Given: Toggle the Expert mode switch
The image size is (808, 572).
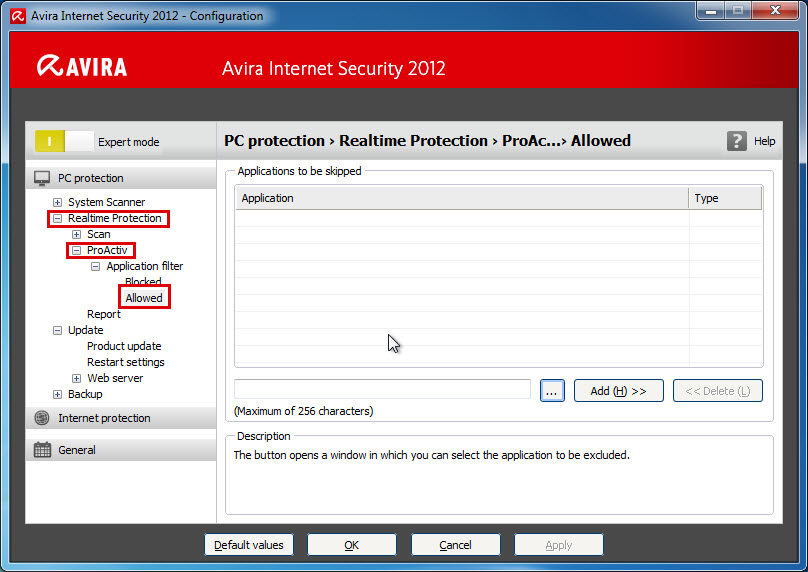Looking at the screenshot, I should click(x=64, y=141).
